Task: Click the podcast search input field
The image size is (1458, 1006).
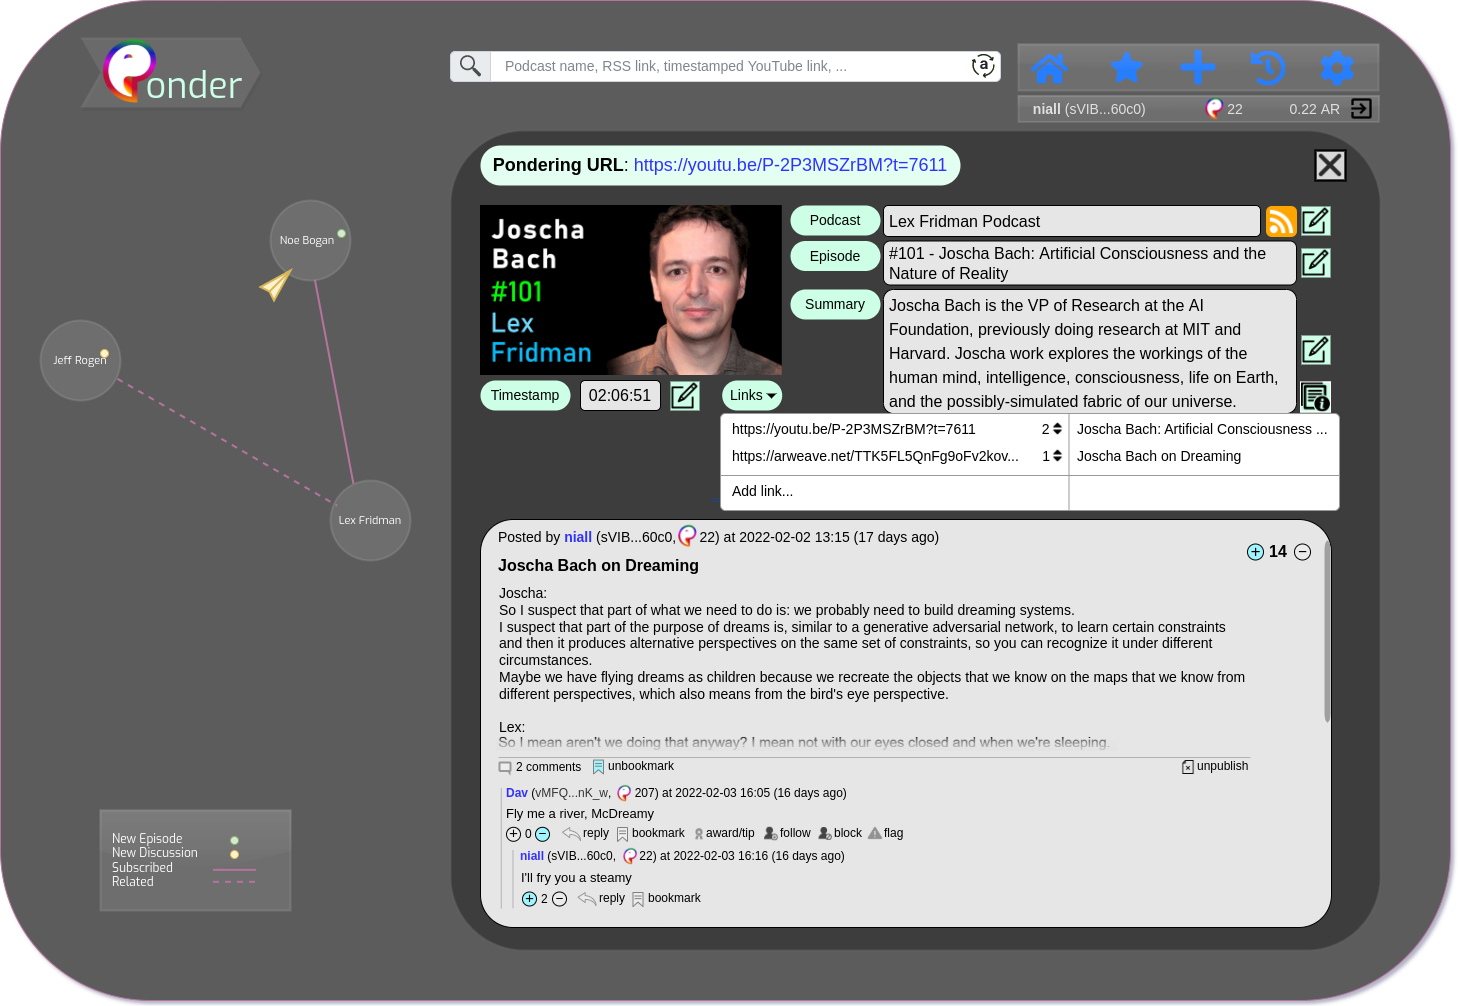Action: coord(730,66)
